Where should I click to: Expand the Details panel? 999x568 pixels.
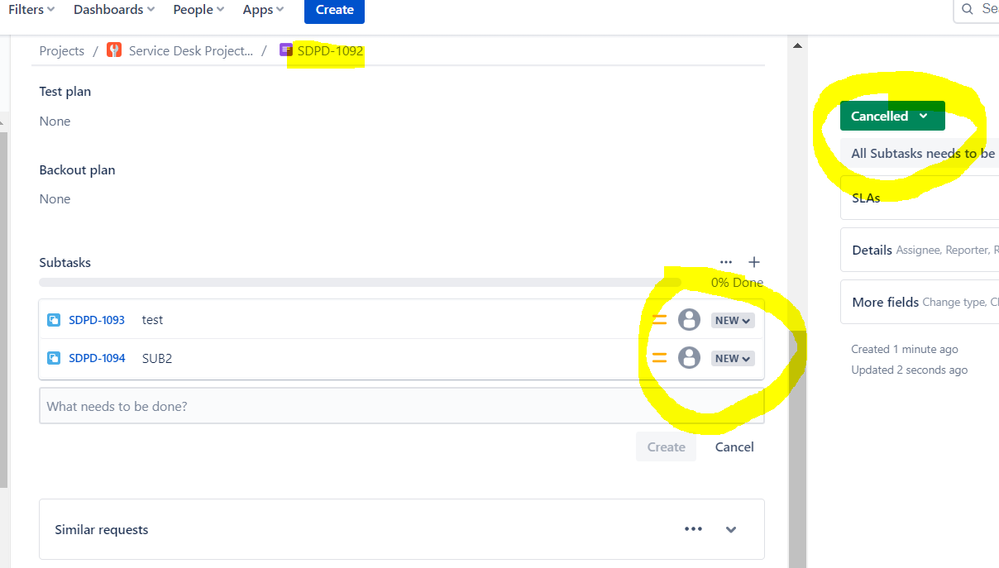click(x=919, y=250)
